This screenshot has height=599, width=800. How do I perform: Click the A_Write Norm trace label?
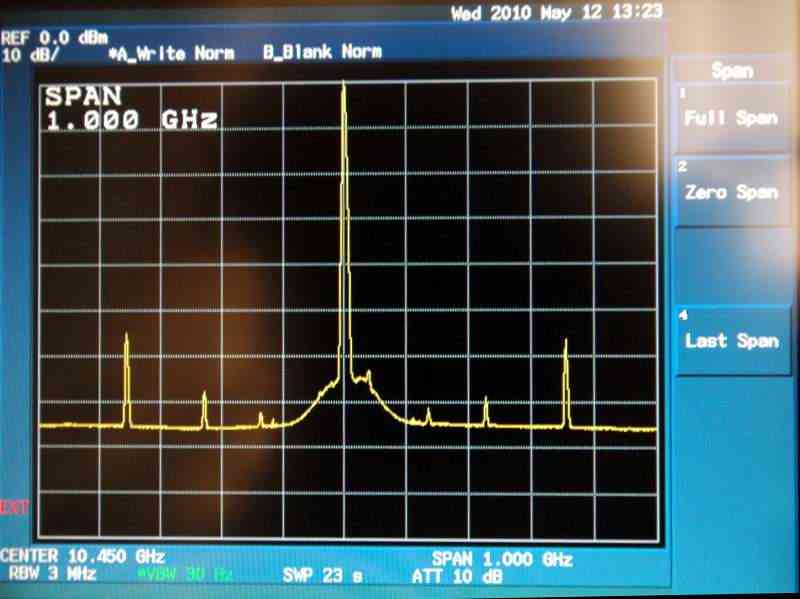(x=172, y=54)
